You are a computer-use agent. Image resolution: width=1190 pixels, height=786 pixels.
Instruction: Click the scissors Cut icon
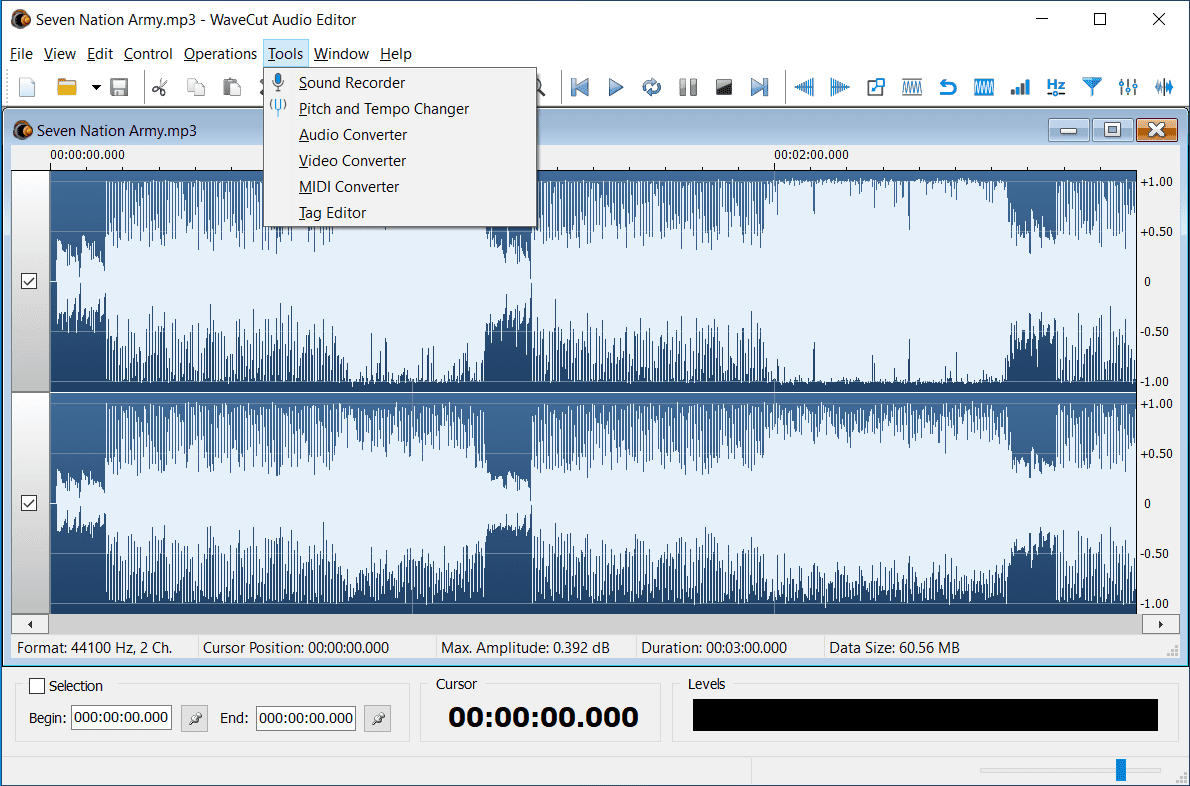[x=159, y=87]
